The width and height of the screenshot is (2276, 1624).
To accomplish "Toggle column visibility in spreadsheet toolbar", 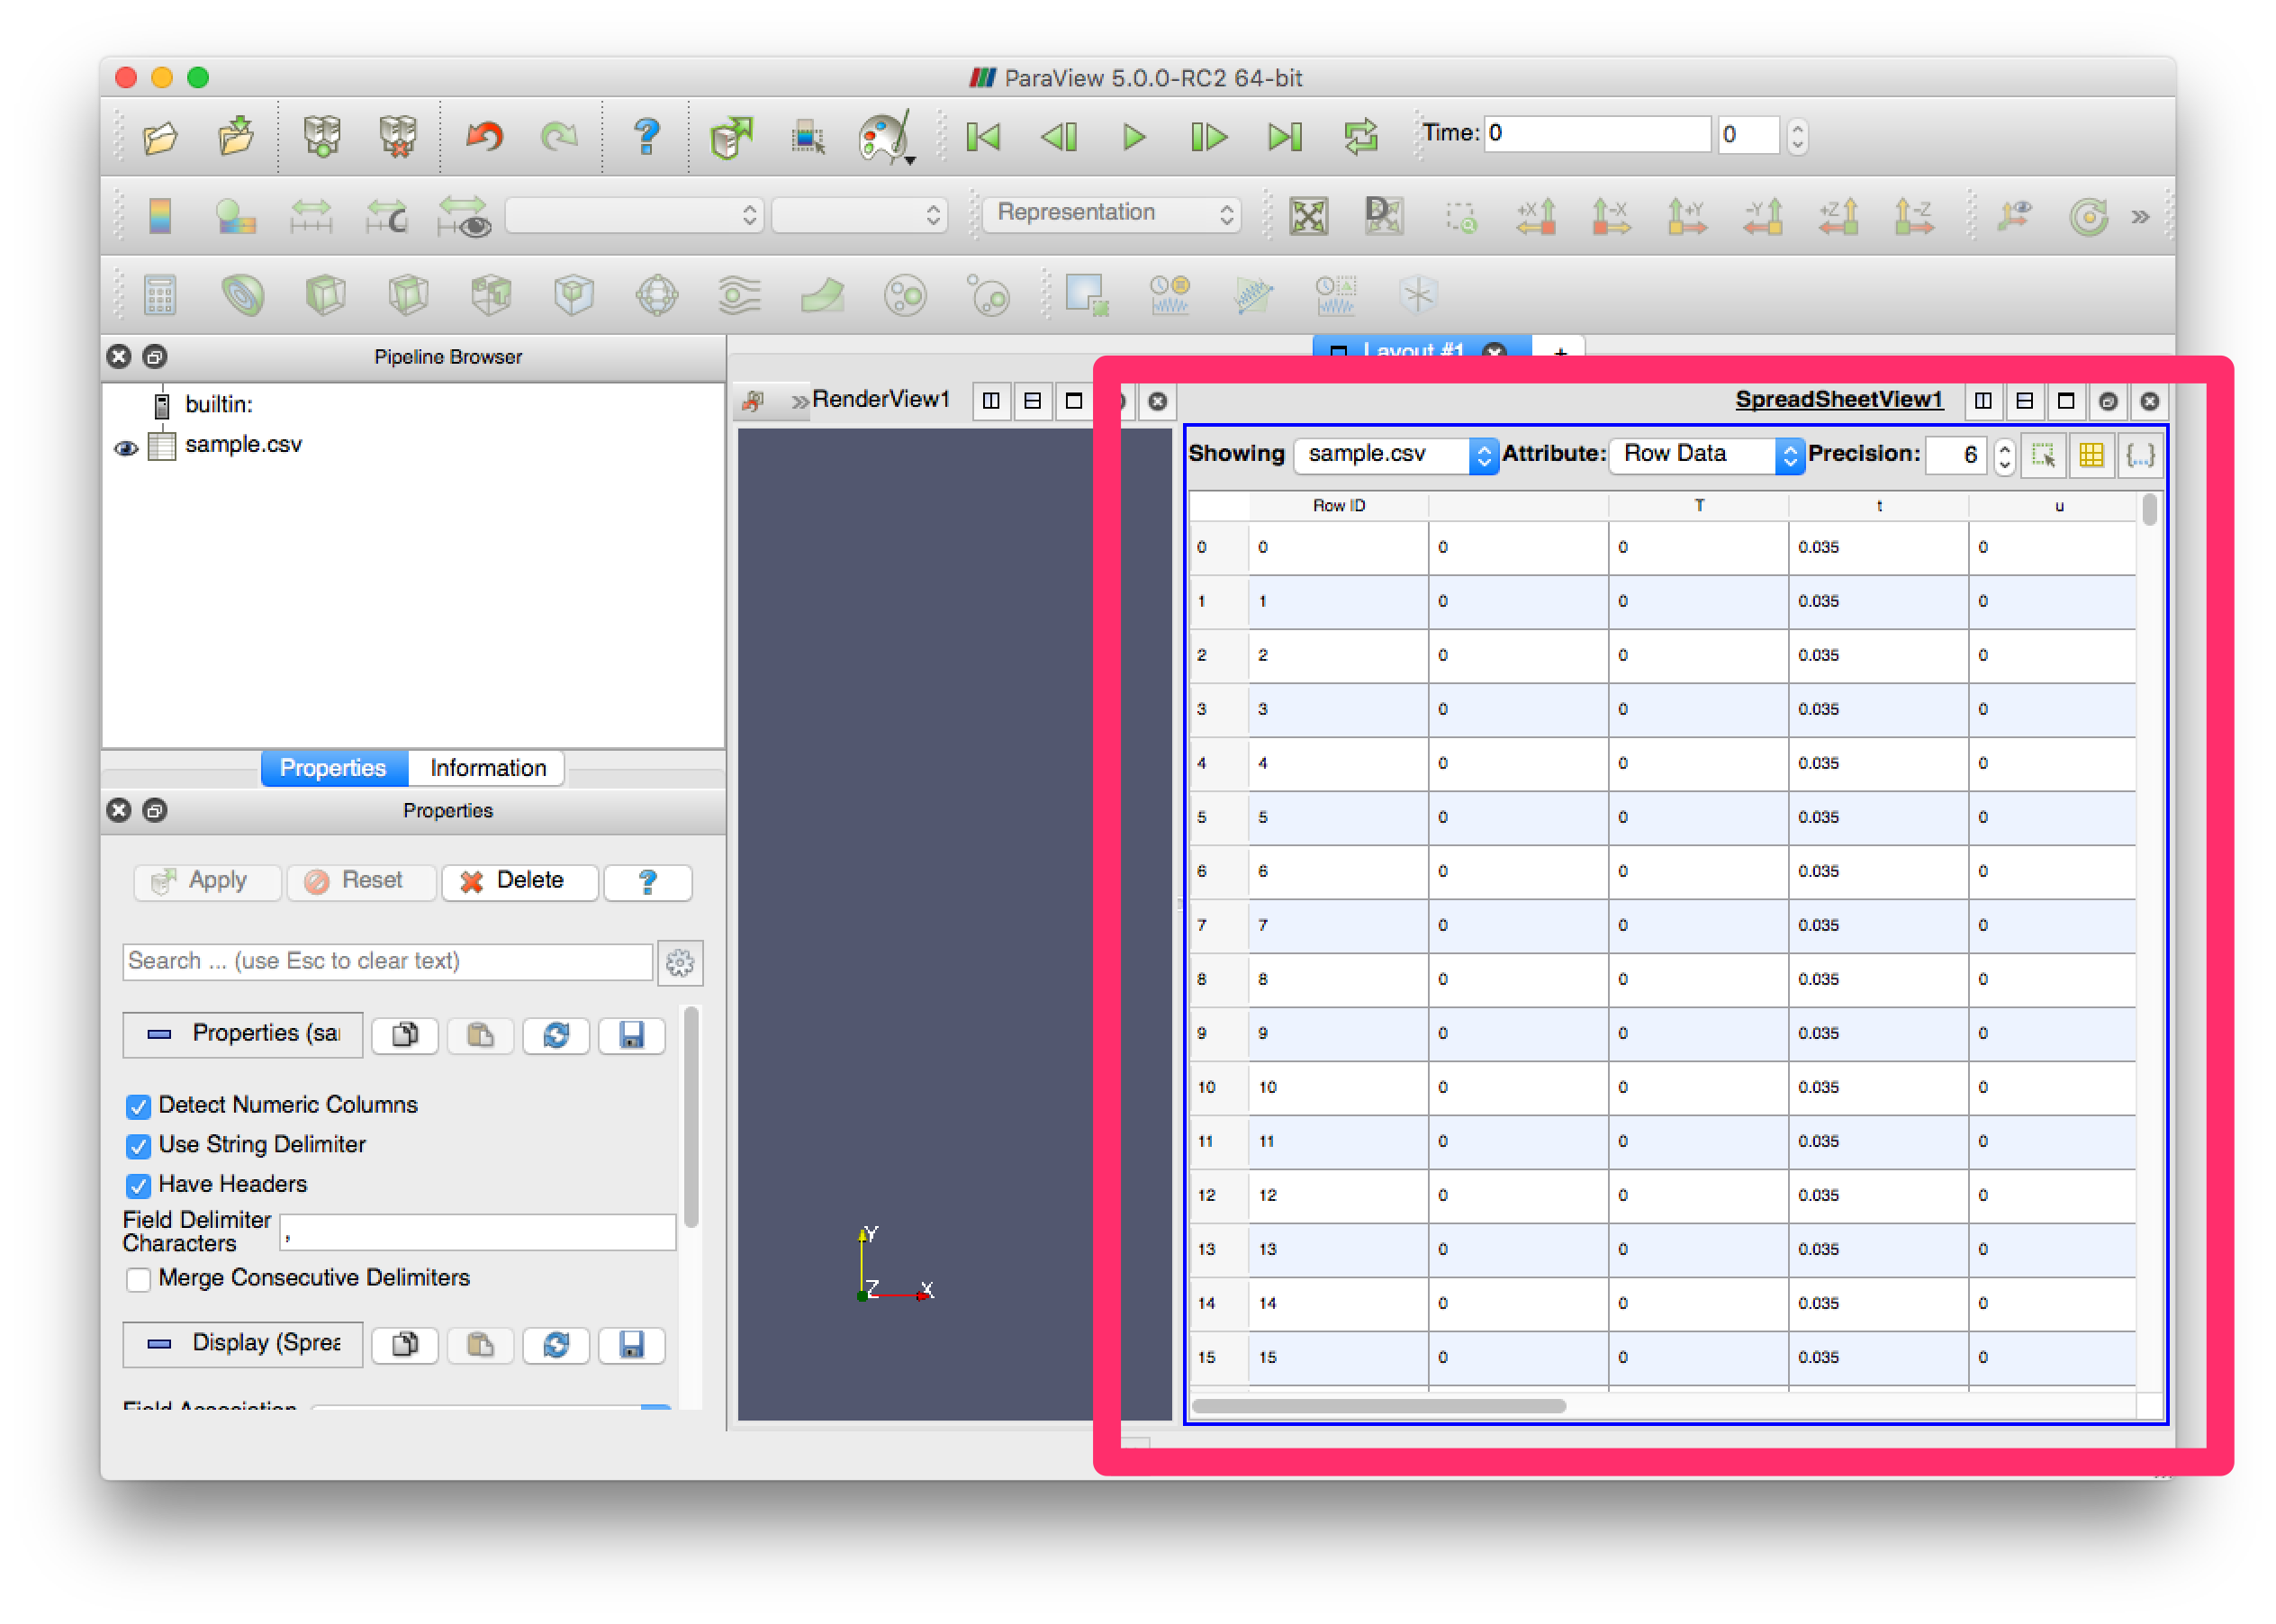I will point(2091,455).
